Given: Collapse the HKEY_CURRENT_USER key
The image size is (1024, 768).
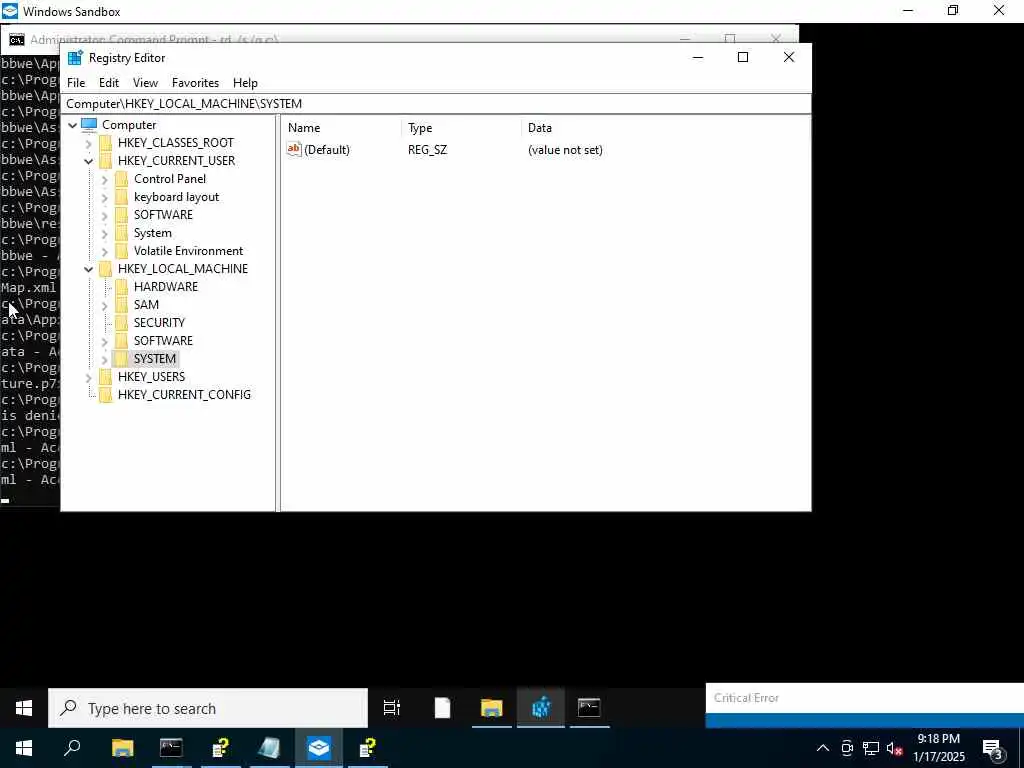Looking at the screenshot, I should click(x=89, y=161).
